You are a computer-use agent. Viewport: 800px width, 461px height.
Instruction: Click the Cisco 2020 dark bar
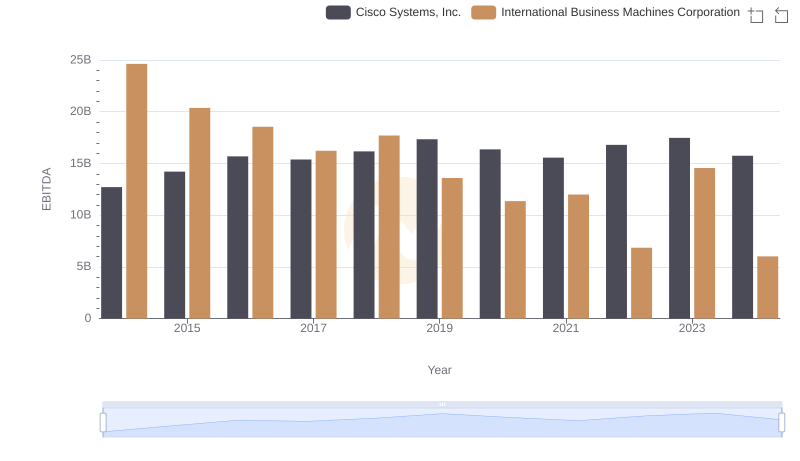(490, 234)
